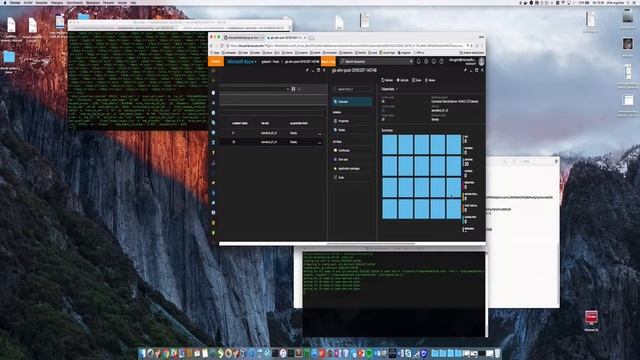Open Trash at the end of the Dock
Image resolution: width=640 pixels, height=360 pixels.
click(x=498, y=353)
